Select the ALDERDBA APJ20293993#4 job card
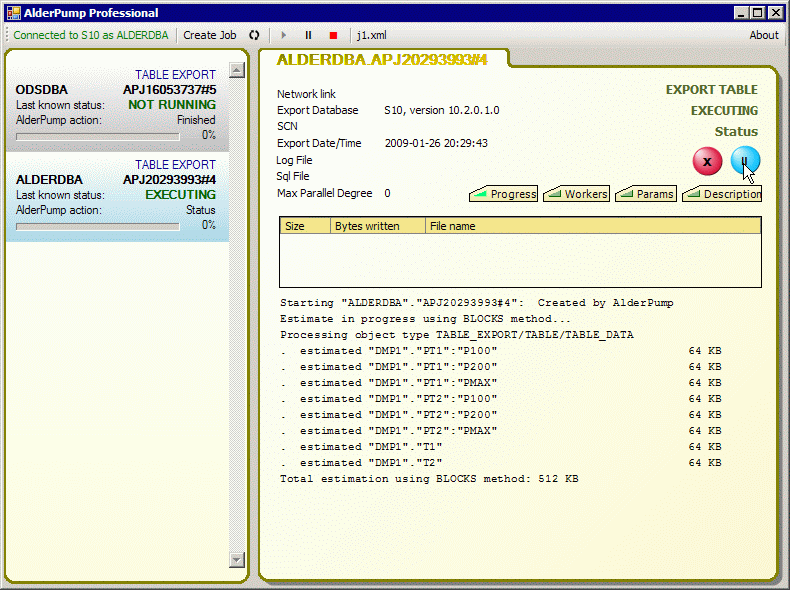Viewport: 790px width, 590px height. [117, 195]
